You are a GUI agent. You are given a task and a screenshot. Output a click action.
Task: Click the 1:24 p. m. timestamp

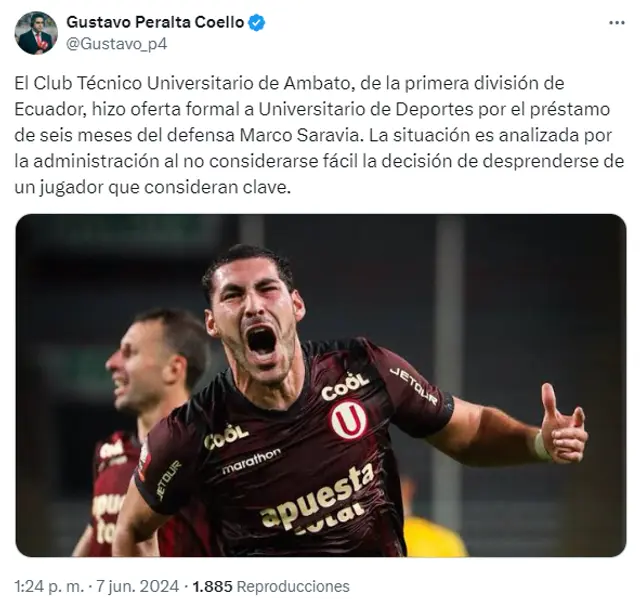[48, 586]
